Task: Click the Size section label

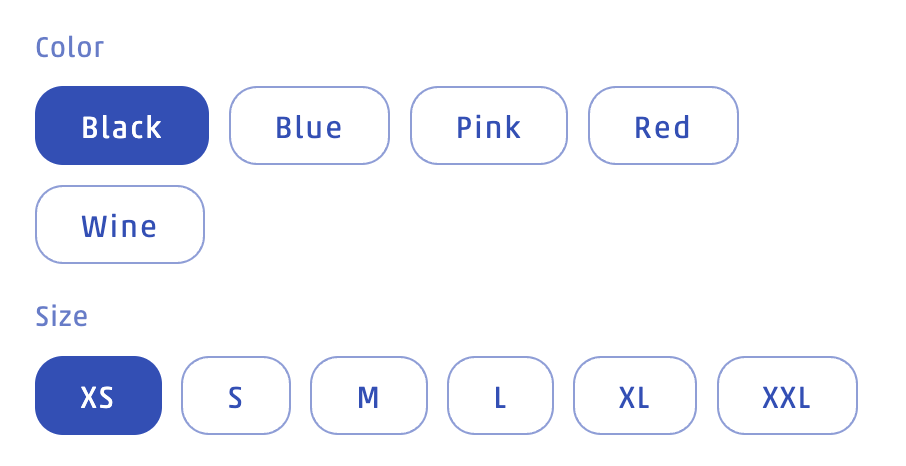Action: click(62, 317)
